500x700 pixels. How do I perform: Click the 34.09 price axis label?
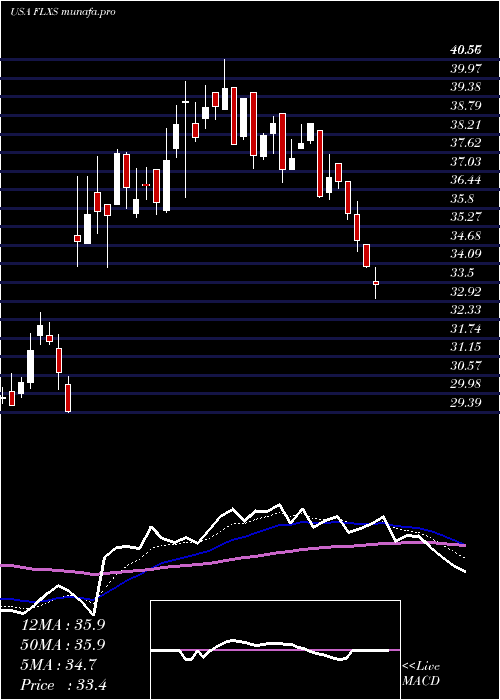[466, 254]
